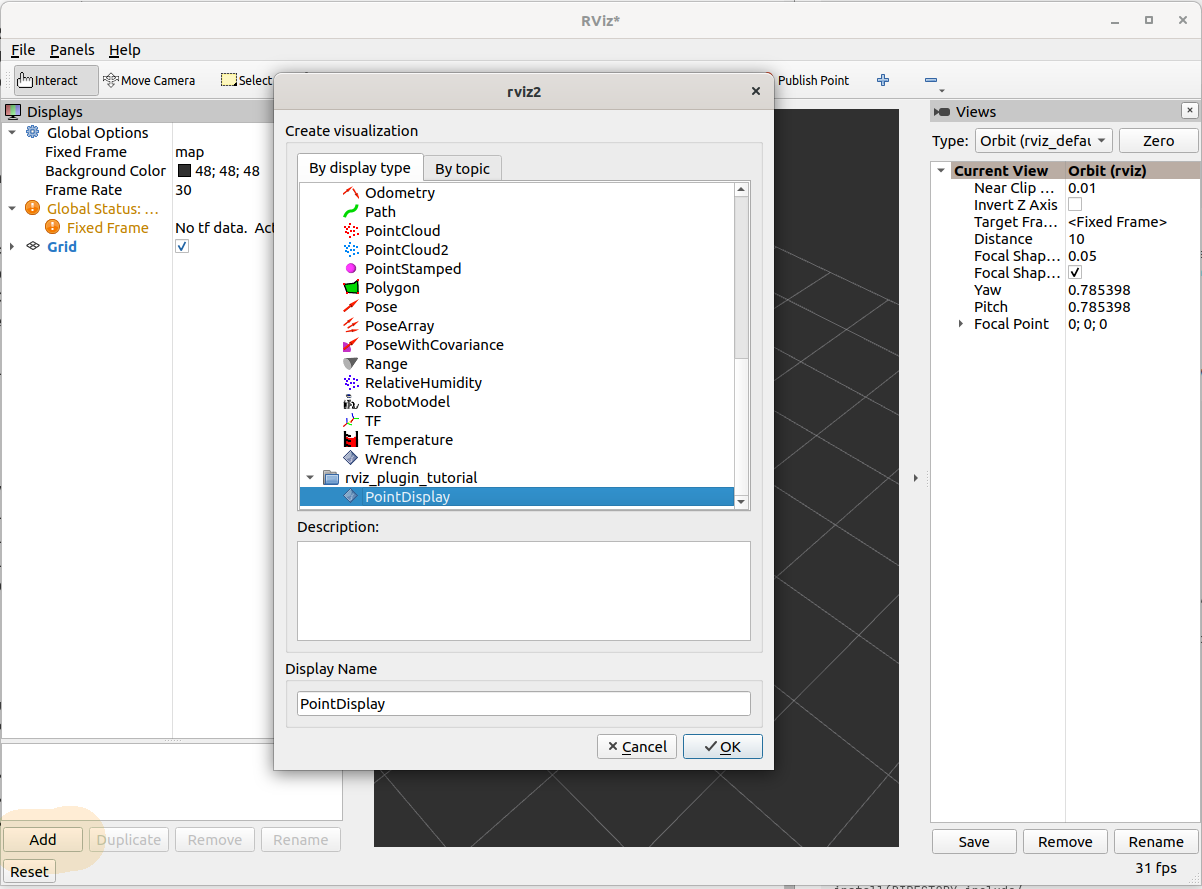Toggle the Focal Shape checkbox in Views
Viewport: 1202px width, 889px height.
click(x=1075, y=272)
